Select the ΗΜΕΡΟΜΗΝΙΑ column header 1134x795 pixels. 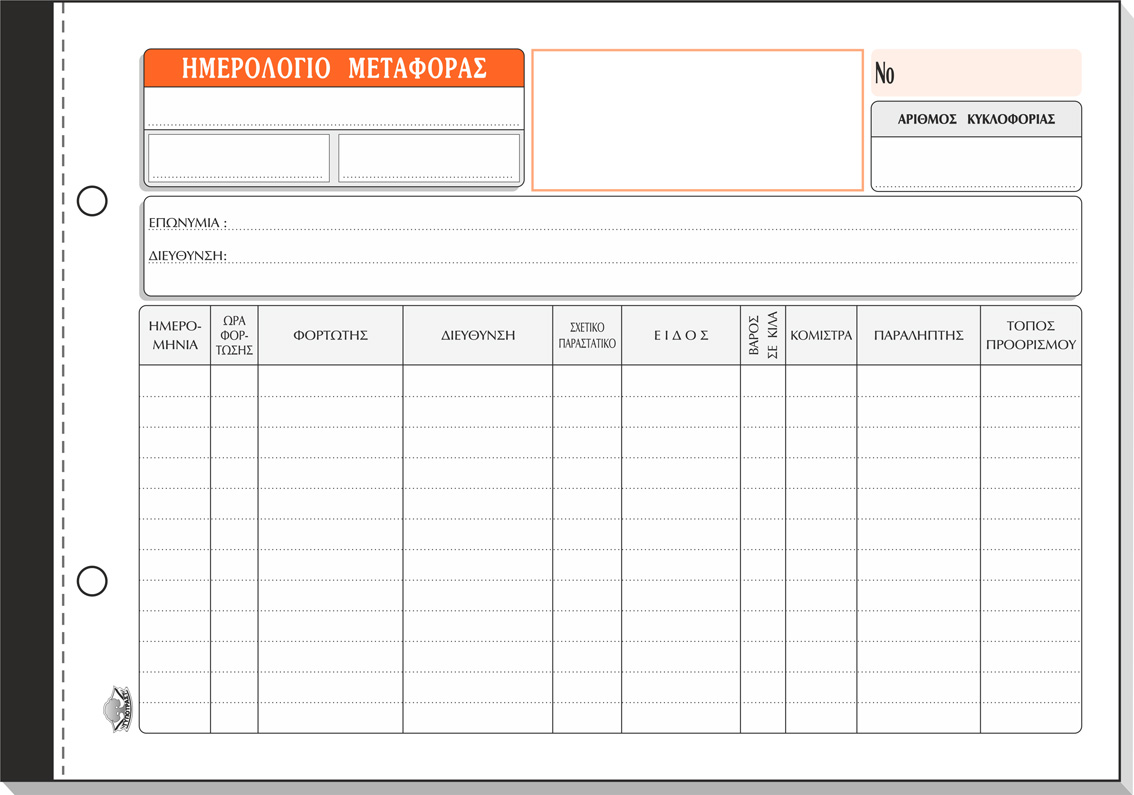tap(175, 335)
